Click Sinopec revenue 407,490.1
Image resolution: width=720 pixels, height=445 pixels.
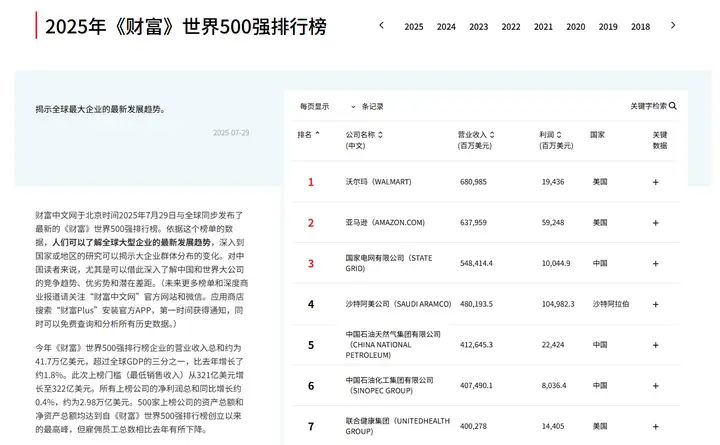pyautogui.click(x=476, y=386)
